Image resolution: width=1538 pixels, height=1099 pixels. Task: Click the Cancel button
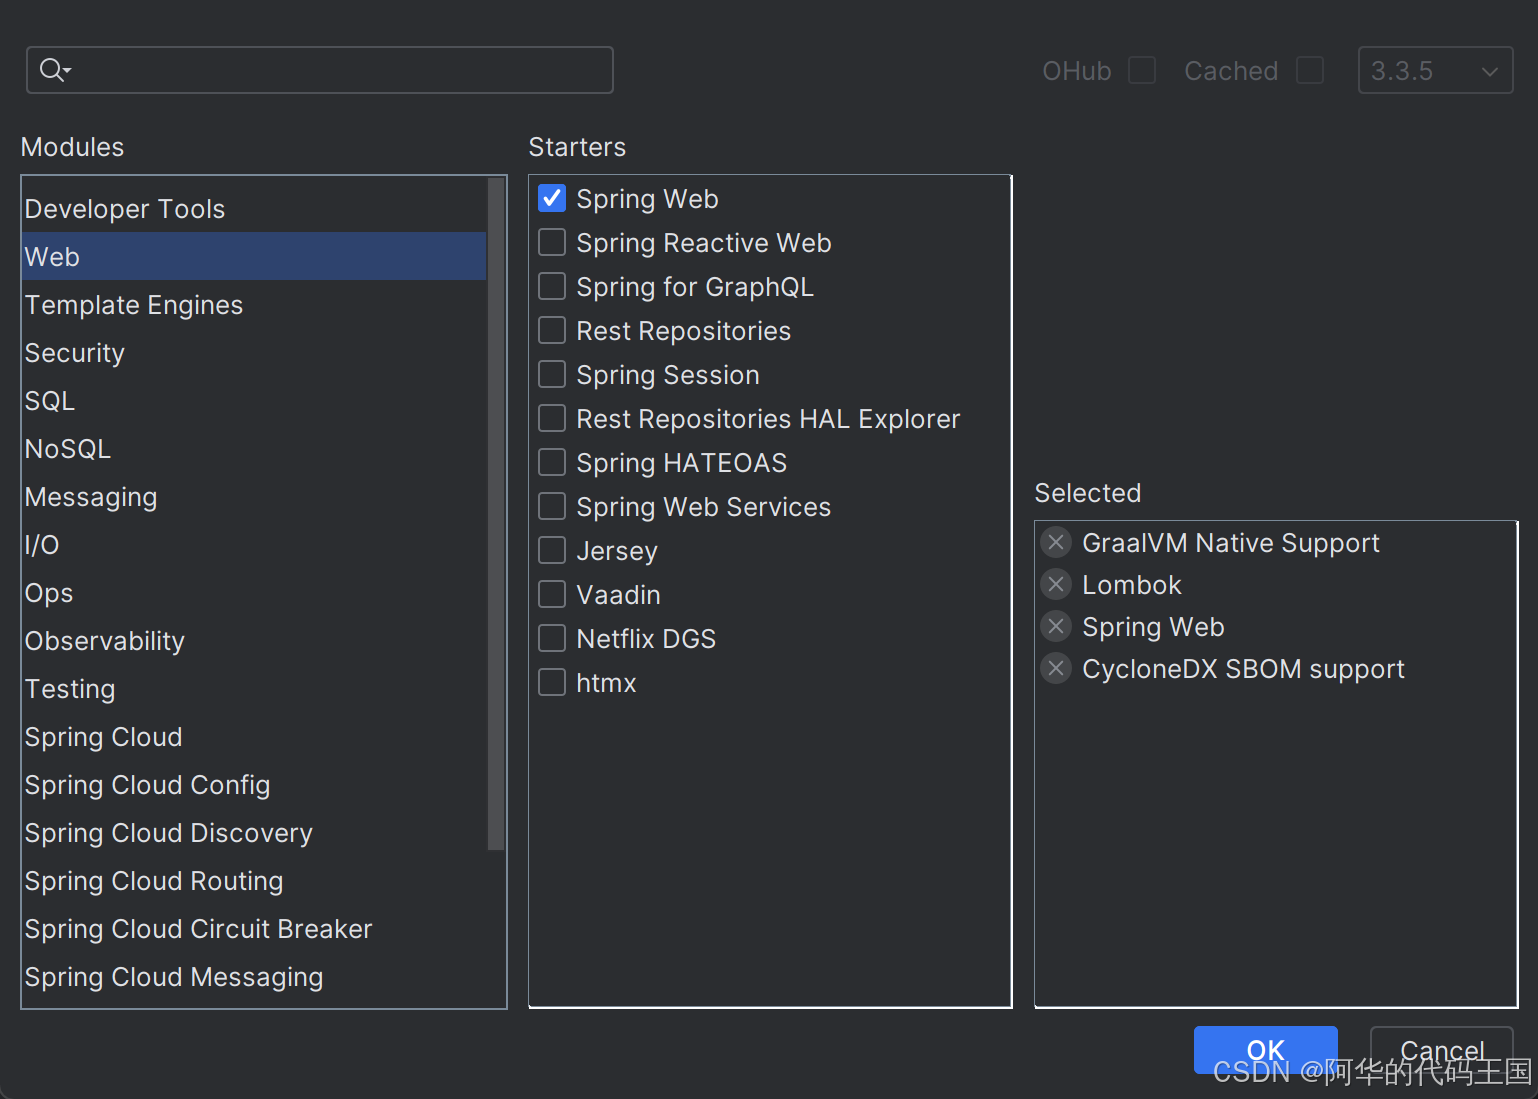(x=1441, y=1050)
